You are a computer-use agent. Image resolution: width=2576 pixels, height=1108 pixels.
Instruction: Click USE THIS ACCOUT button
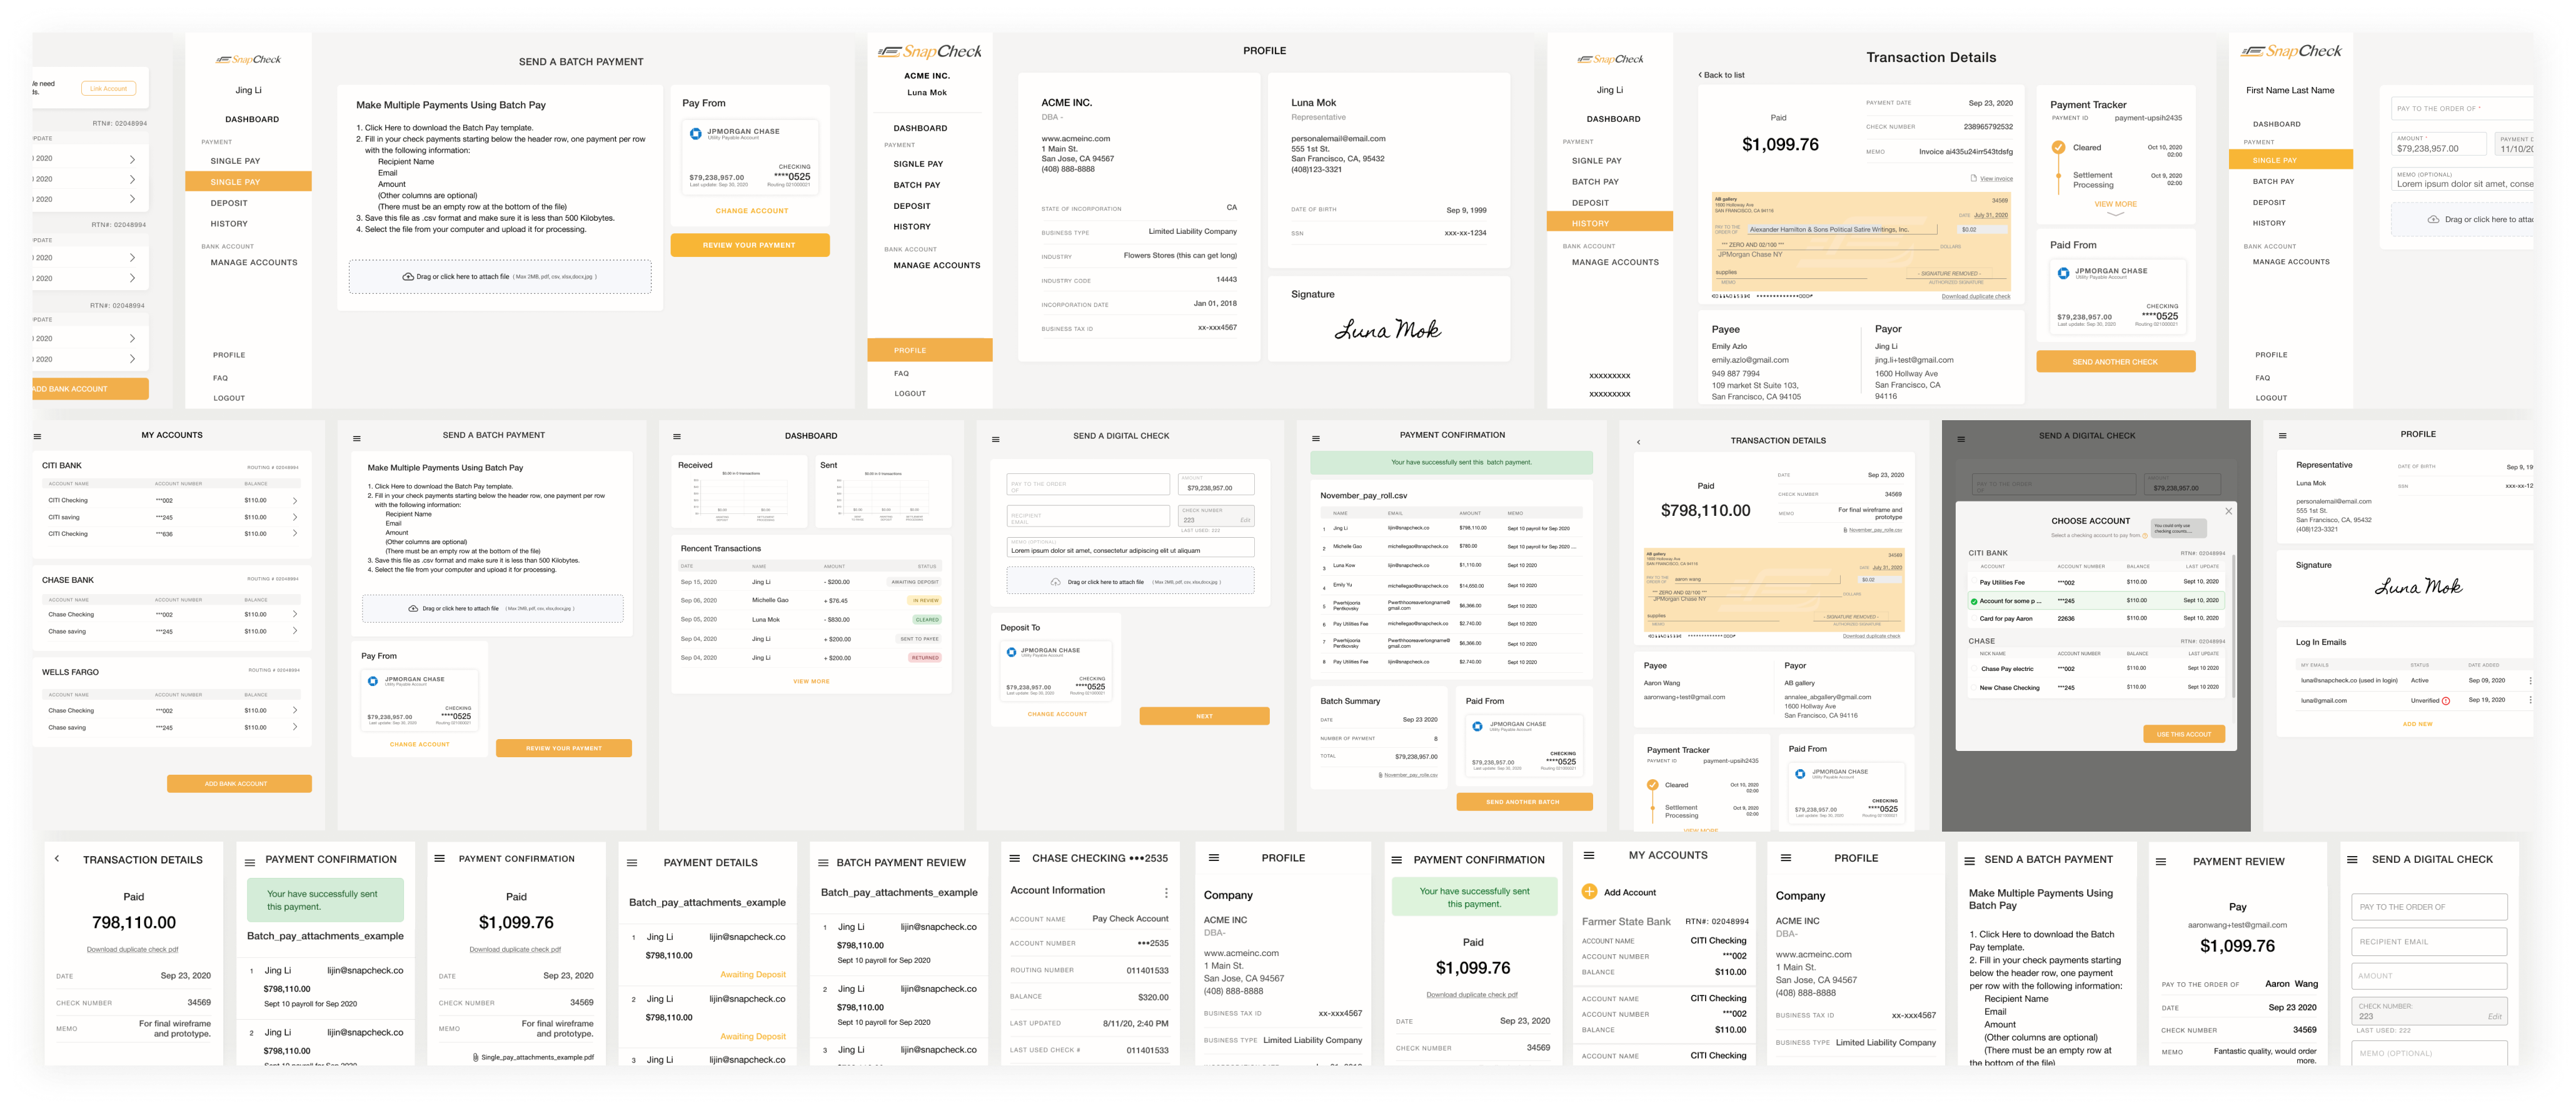2184,734
